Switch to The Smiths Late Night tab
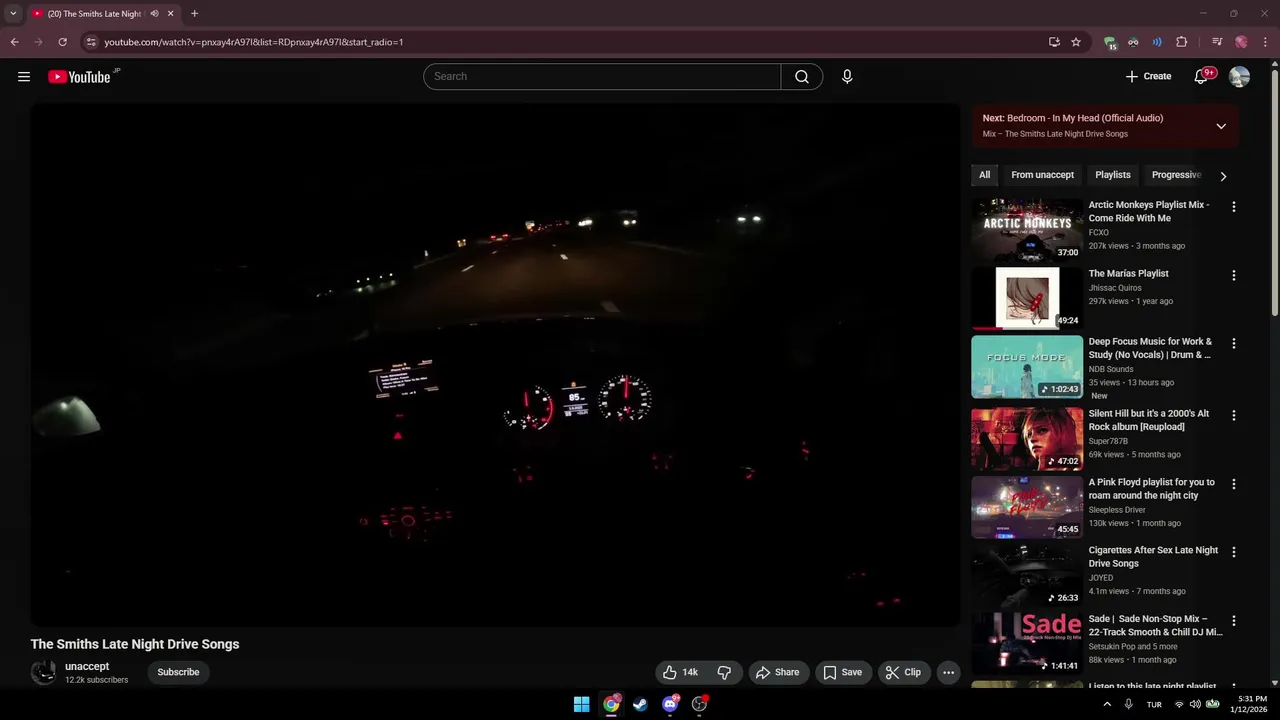 [95, 14]
